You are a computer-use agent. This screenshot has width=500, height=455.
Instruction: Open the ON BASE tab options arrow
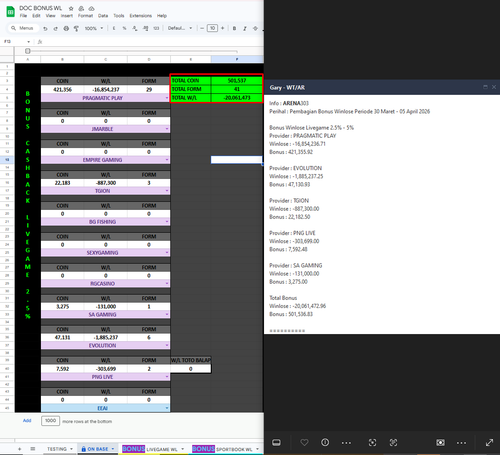[x=113, y=449]
